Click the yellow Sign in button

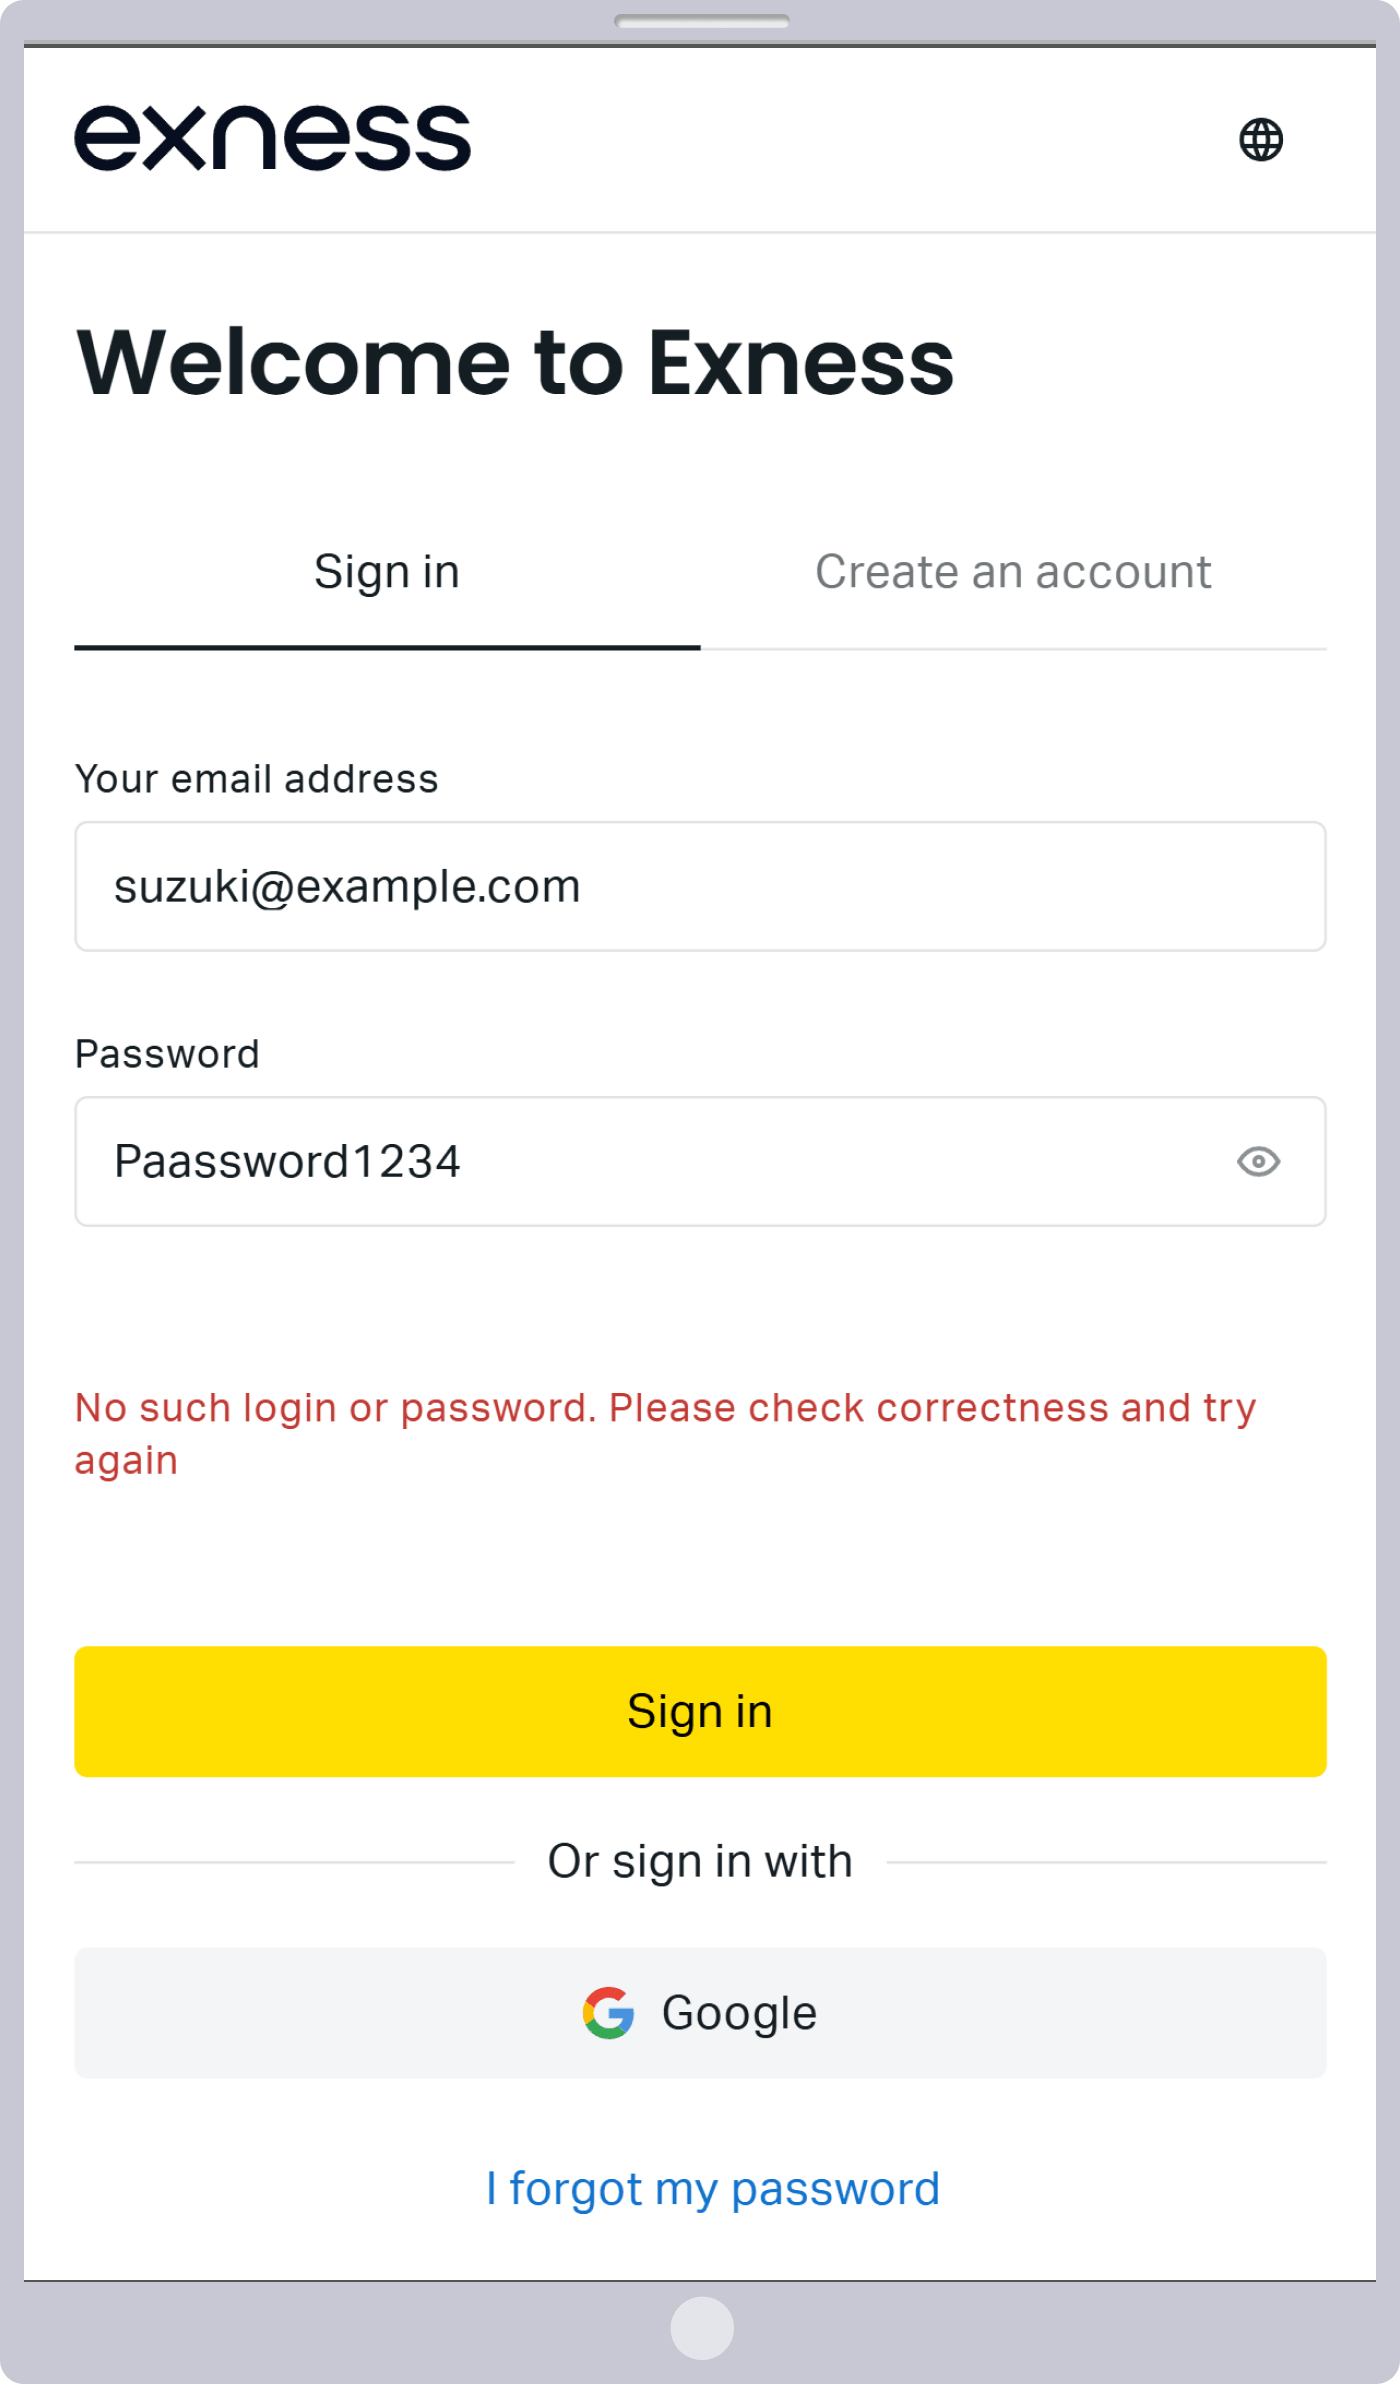(700, 1711)
